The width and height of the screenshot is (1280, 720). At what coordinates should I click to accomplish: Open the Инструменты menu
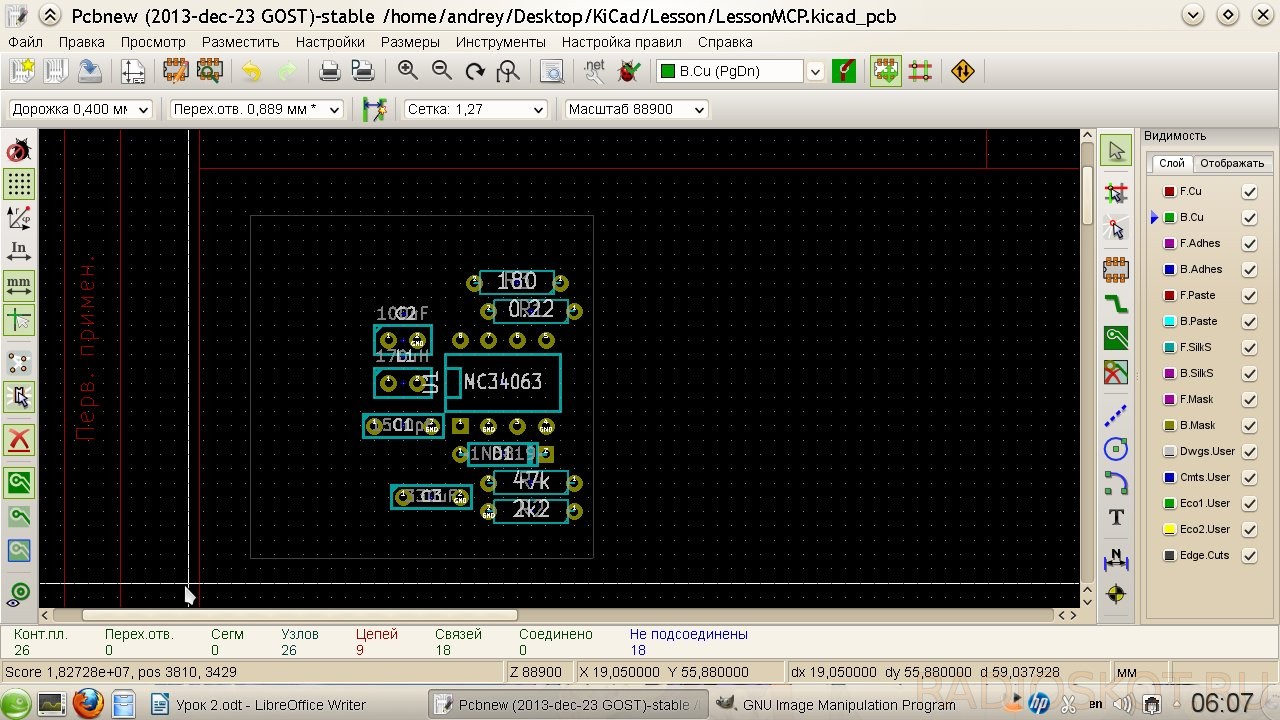point(500,42)
